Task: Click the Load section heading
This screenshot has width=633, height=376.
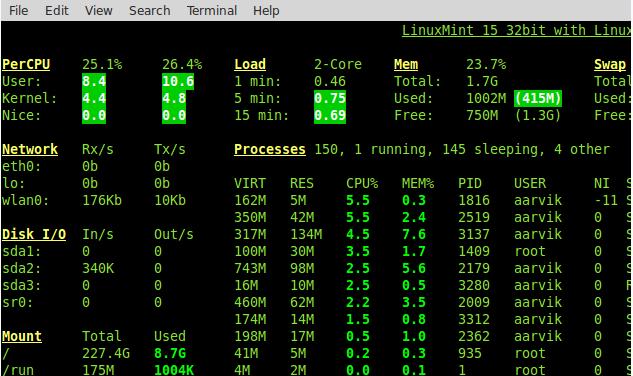Action: pyautogui.click(x=250, y=65)
